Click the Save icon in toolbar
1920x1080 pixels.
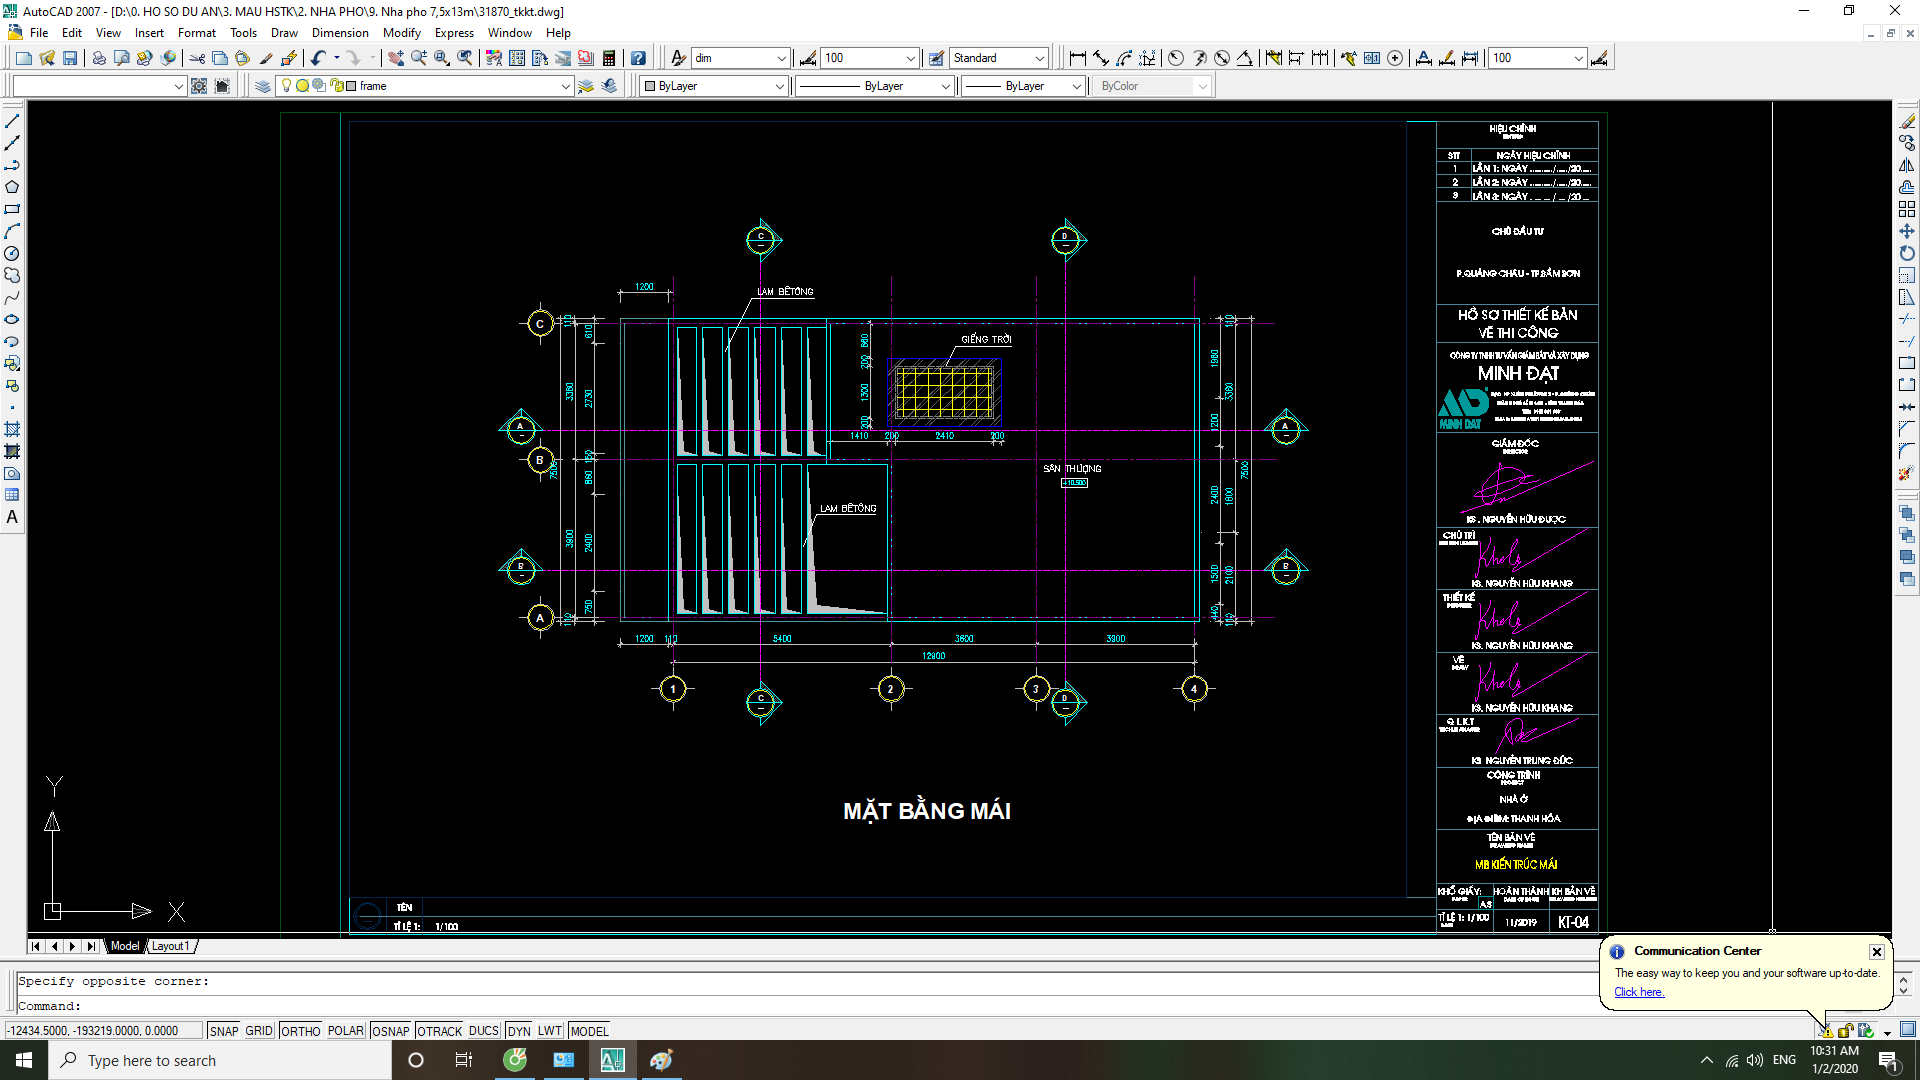click(70, 58)
